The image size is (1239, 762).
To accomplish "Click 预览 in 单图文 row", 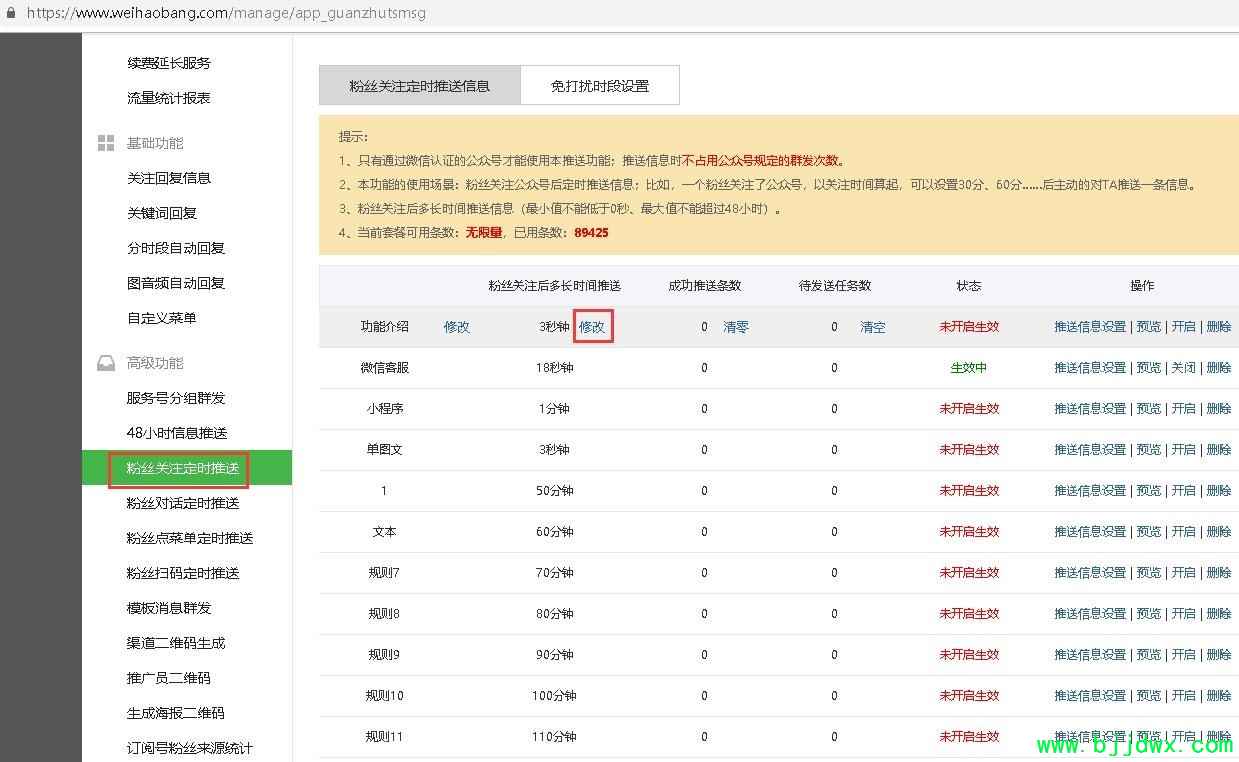I will click(1149, 450).
